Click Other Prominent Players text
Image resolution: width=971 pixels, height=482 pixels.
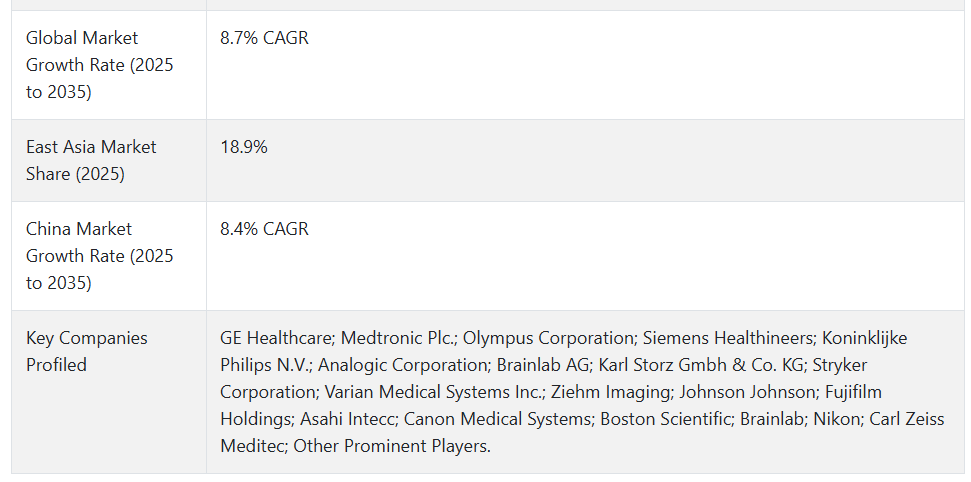click(x=391, y=446)
